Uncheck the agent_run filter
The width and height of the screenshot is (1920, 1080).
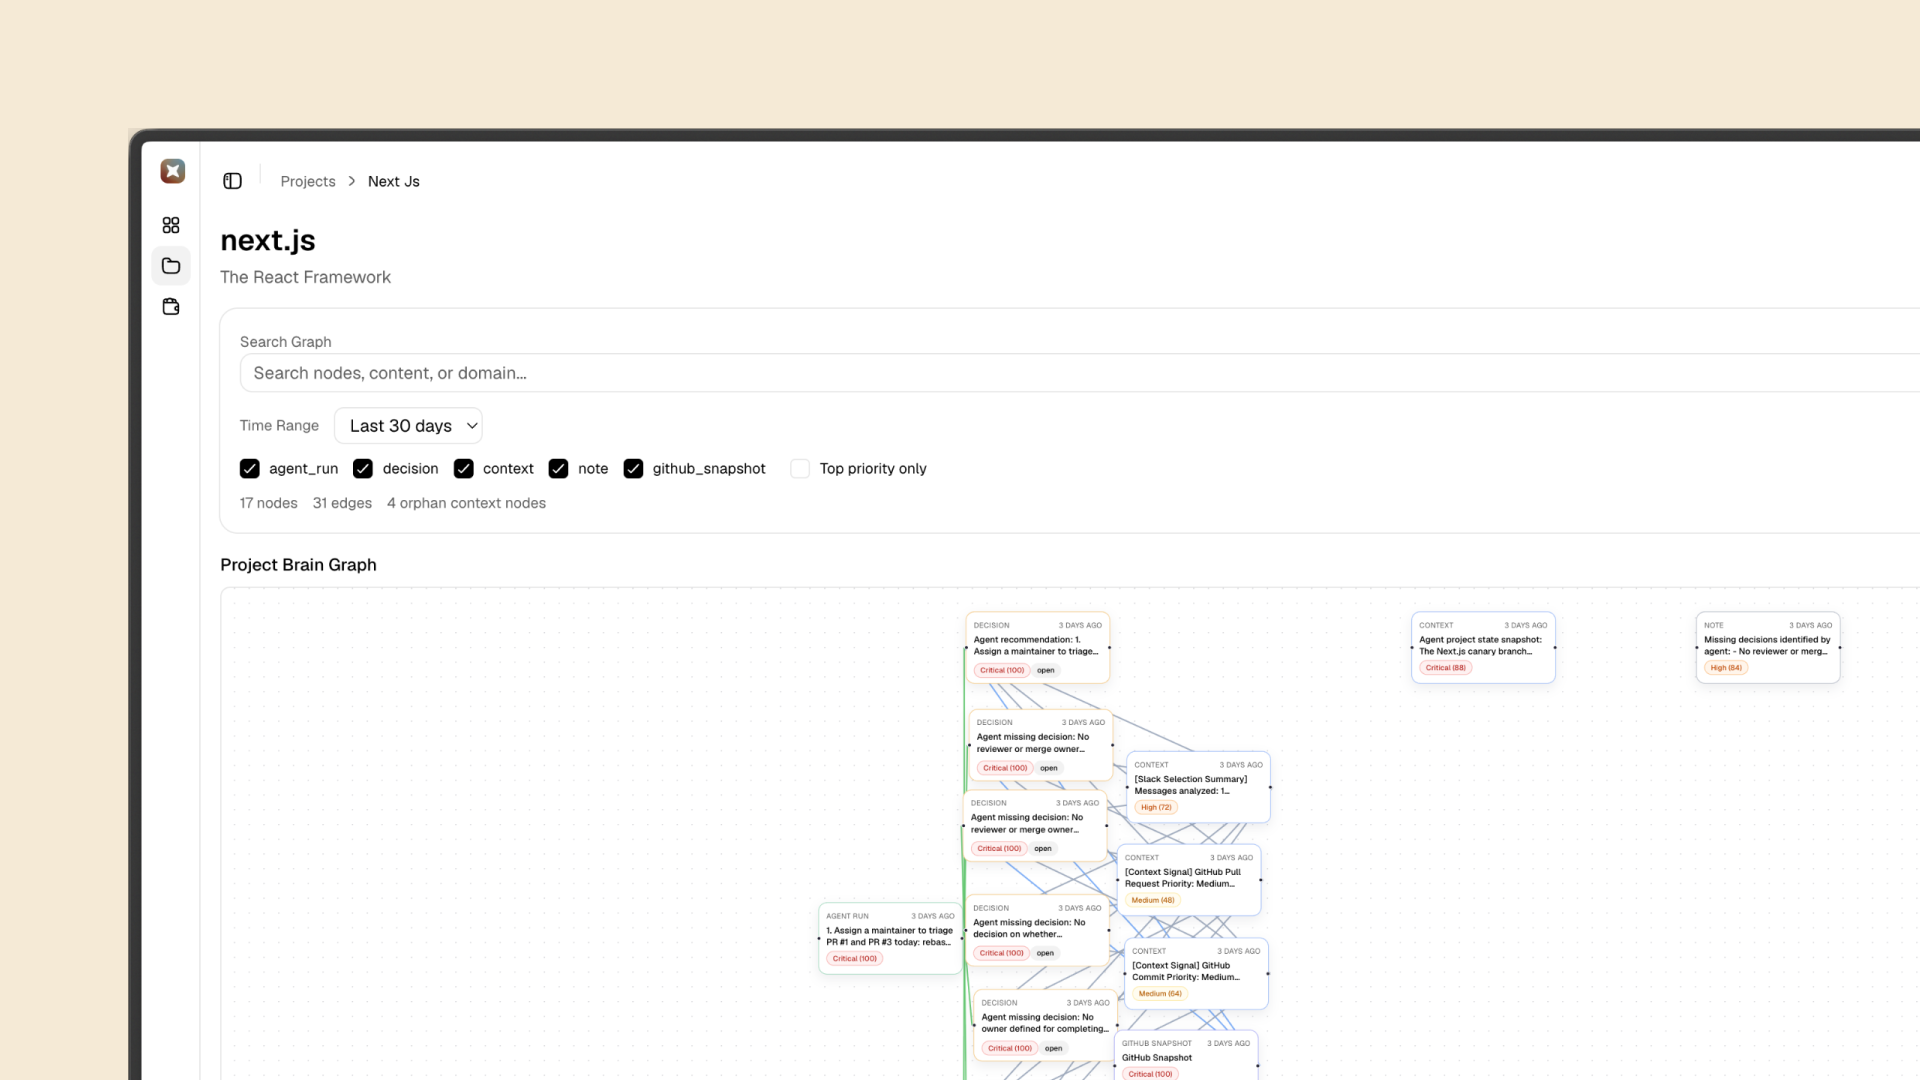pyautogui.click(x=249, y=468)
